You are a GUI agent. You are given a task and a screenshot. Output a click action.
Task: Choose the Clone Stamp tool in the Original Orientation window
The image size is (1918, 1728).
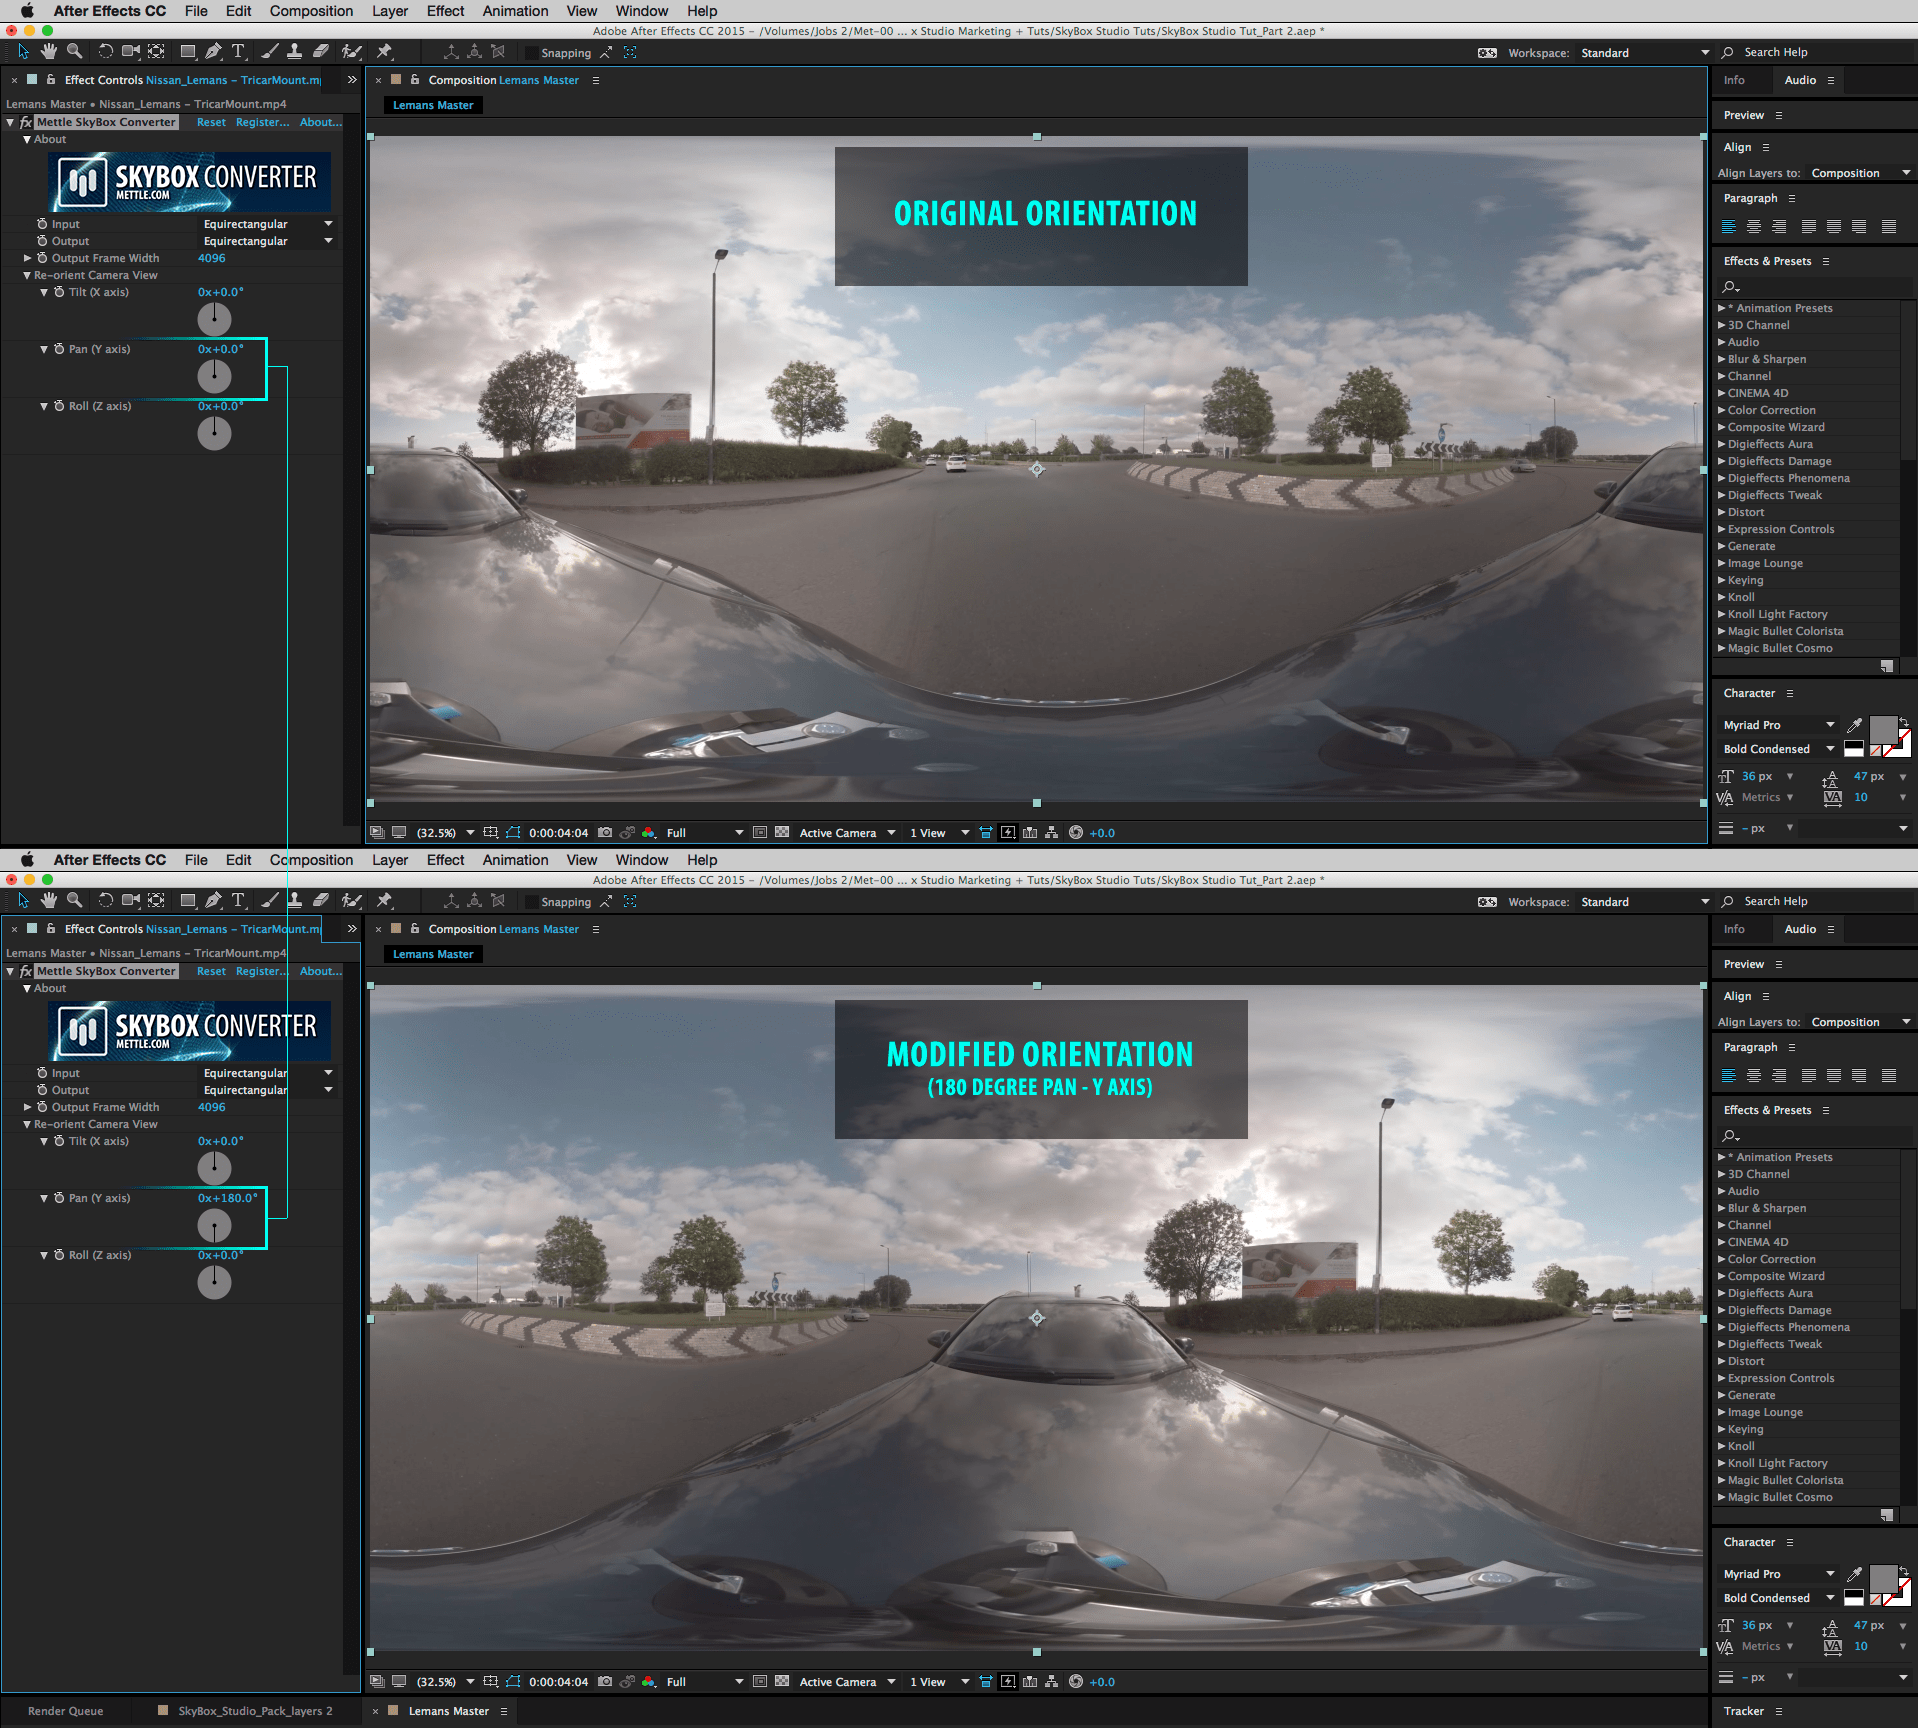295,52
